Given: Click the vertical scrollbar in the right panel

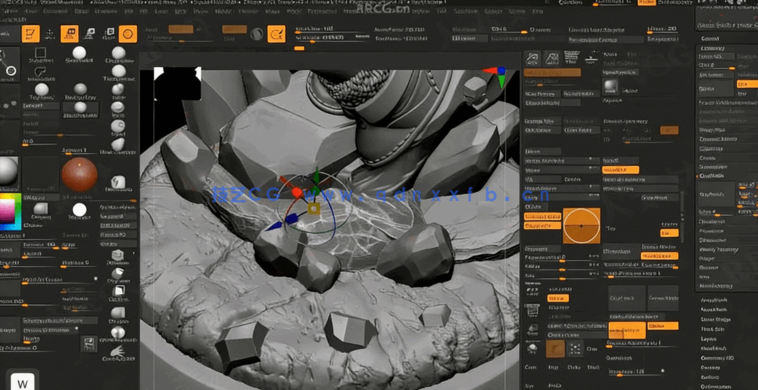Looking at the screenshot, I should (x=683, y=217).
